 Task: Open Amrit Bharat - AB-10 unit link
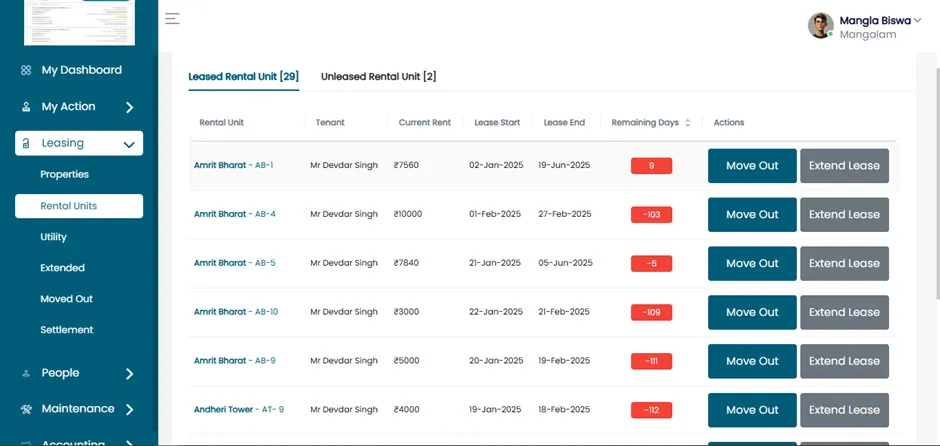click(236, 312)
